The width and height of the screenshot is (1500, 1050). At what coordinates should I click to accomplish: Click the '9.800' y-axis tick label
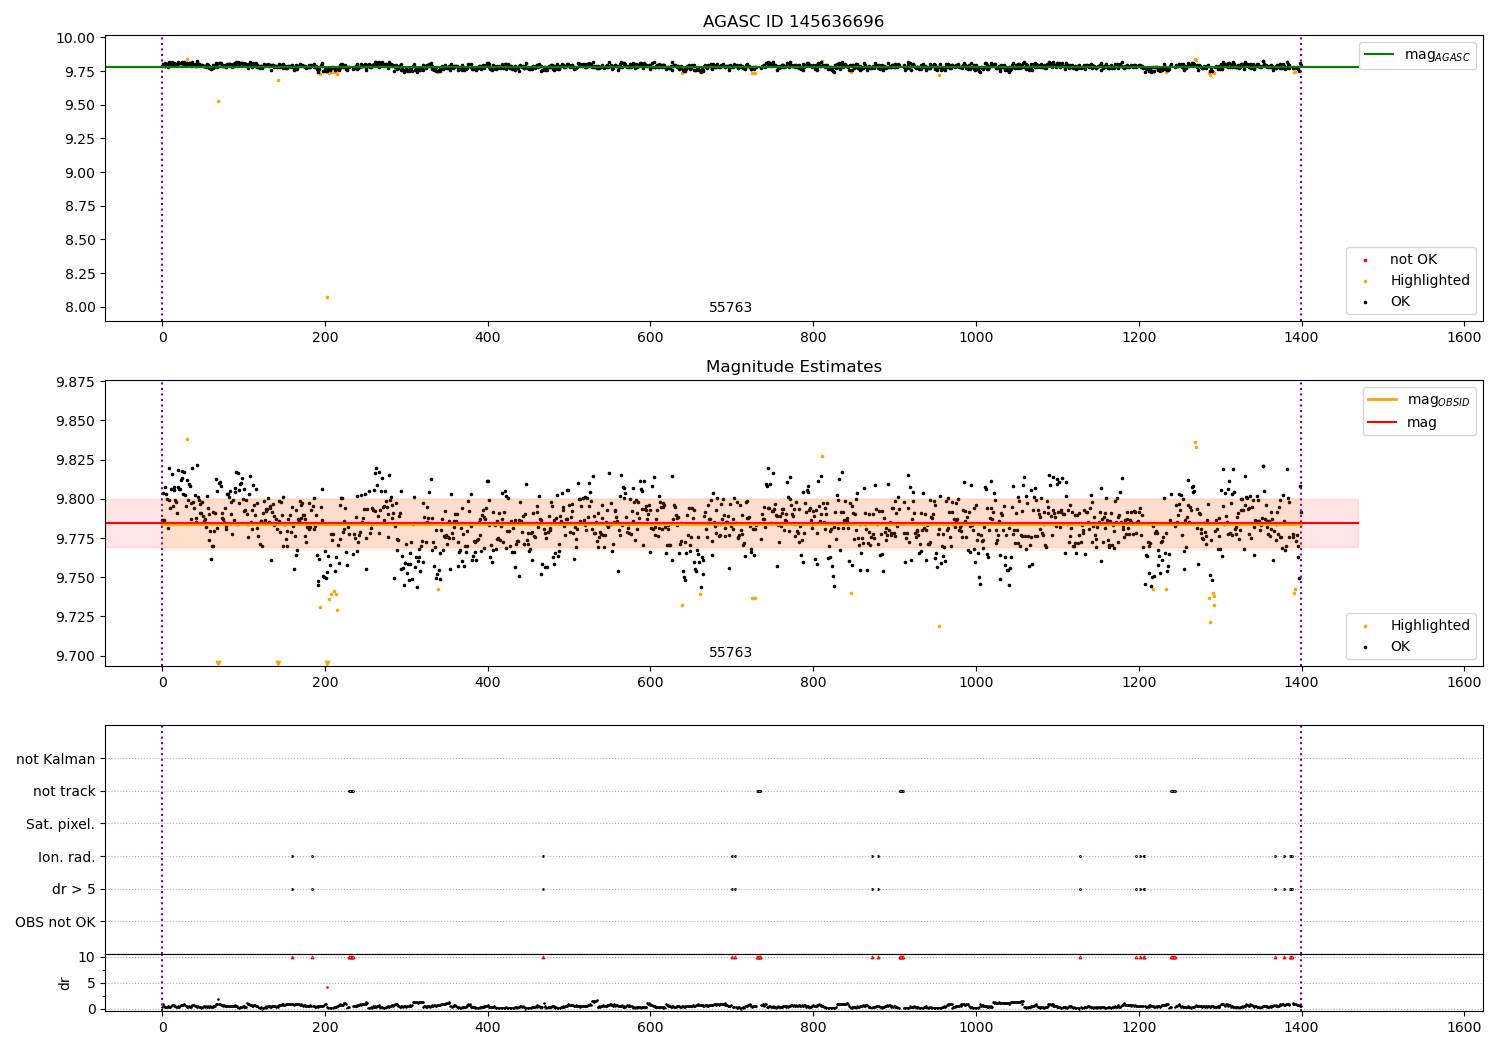pyautogui.click(x=76, y=499)
